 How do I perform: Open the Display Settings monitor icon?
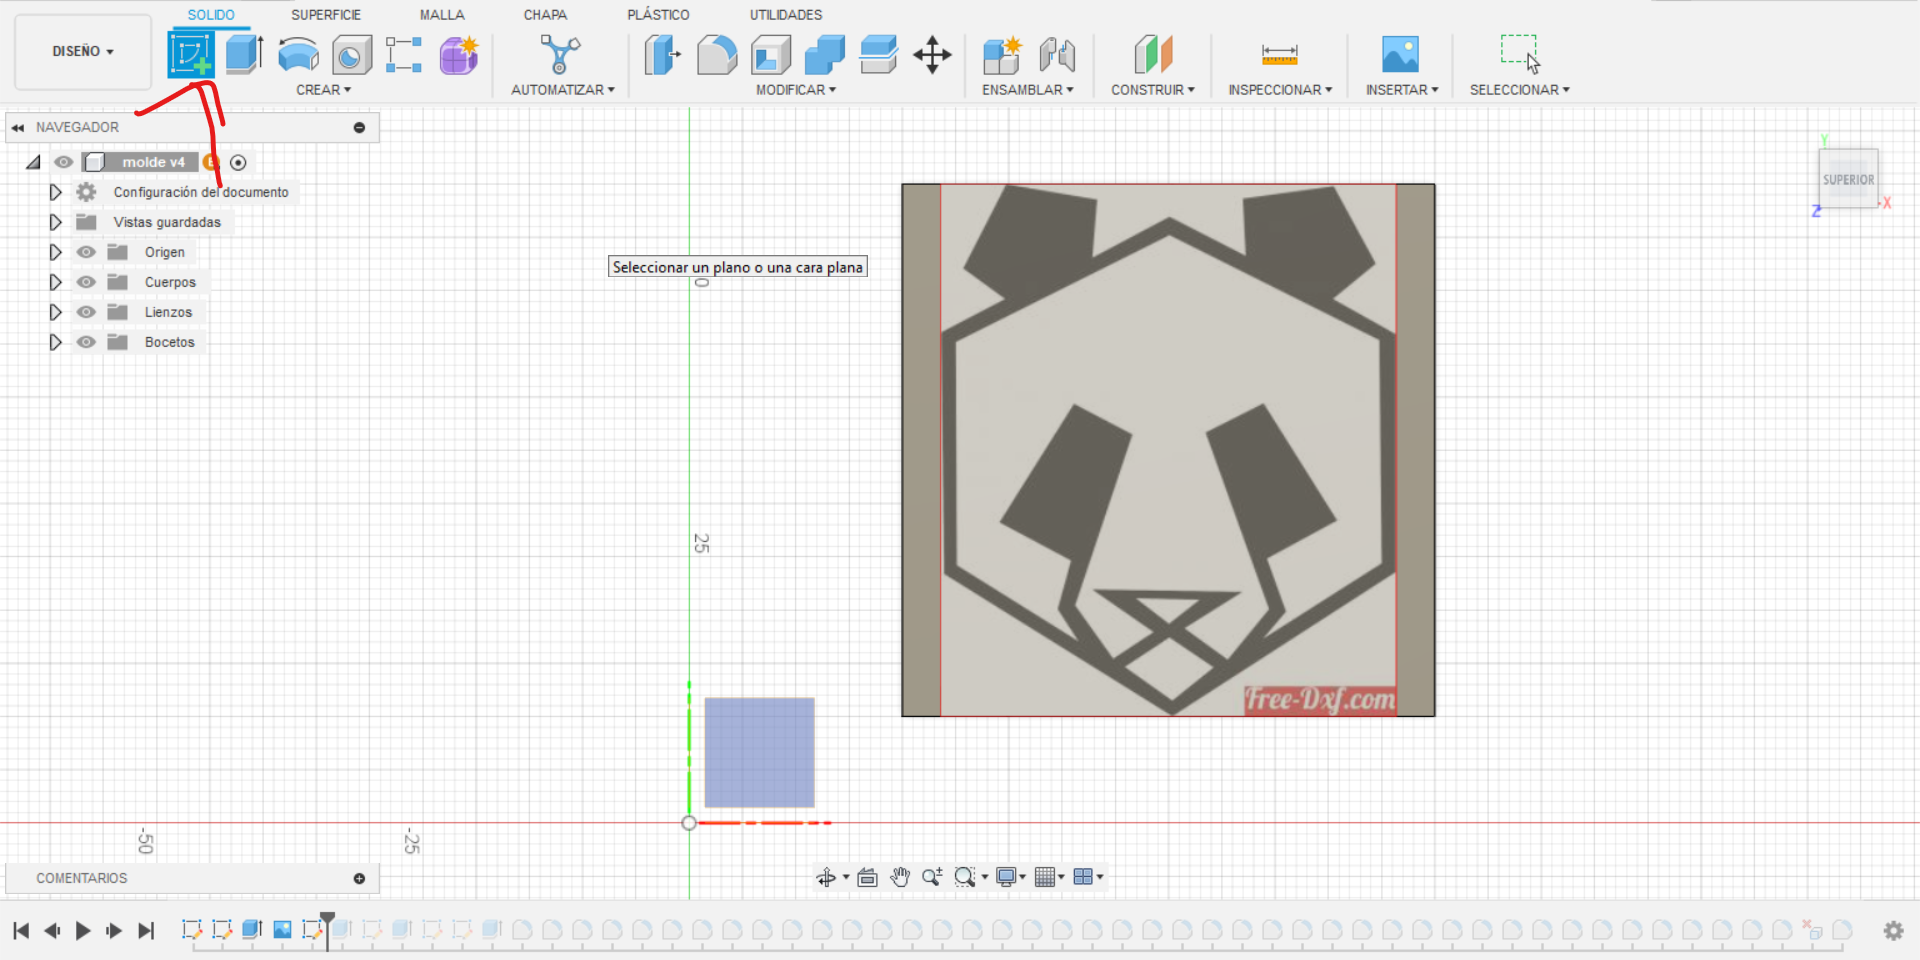coord(1006,877)
